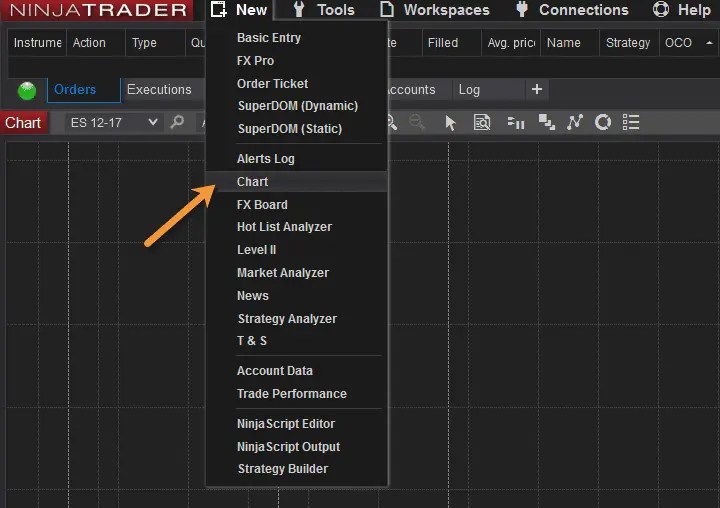Launch SuperDOM (Static) window
The height and width of the screenshot is (508, 720).
point(296,129)
